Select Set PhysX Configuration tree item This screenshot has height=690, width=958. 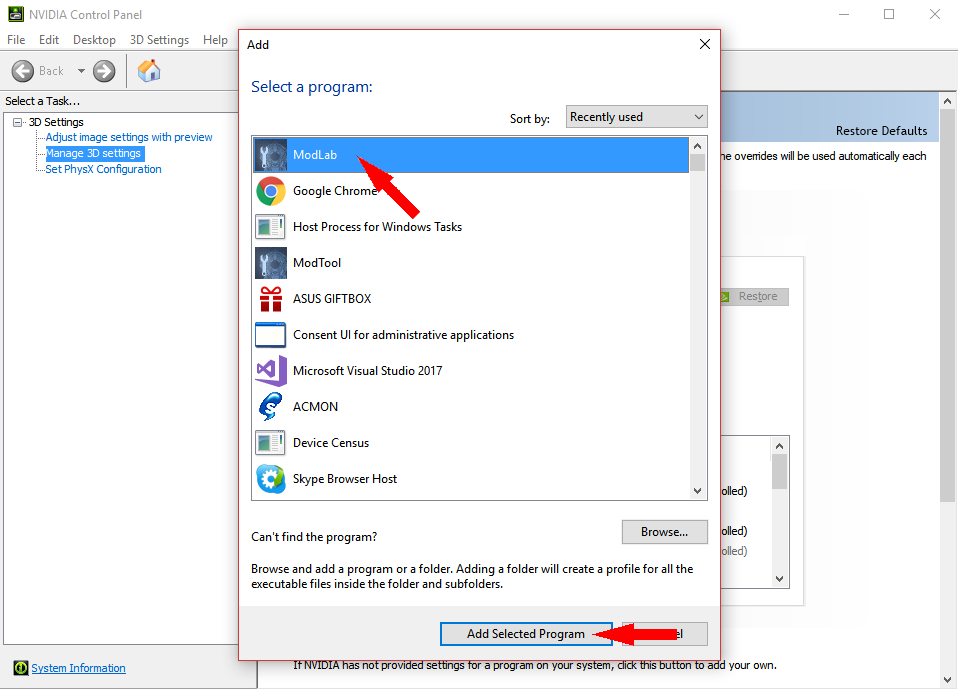pos(103,169)
